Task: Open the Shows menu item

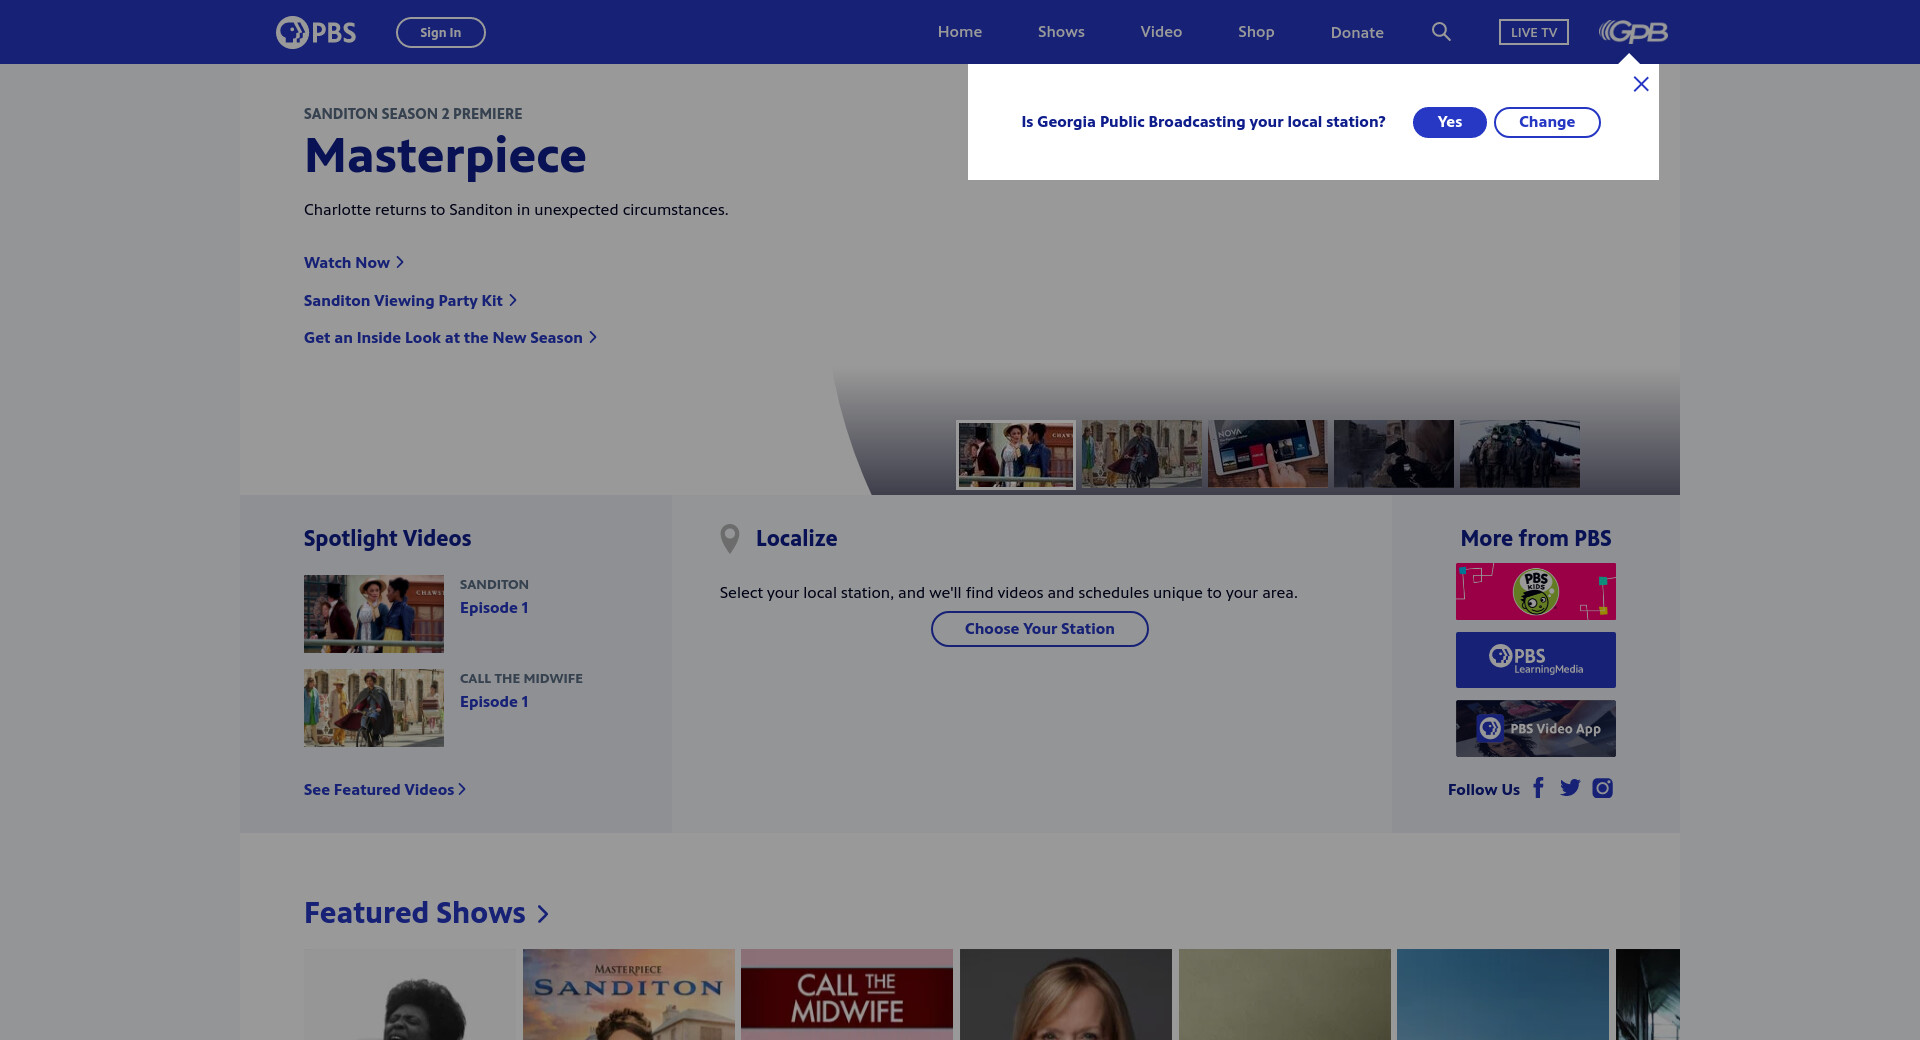Action: tap(1061, 32)
